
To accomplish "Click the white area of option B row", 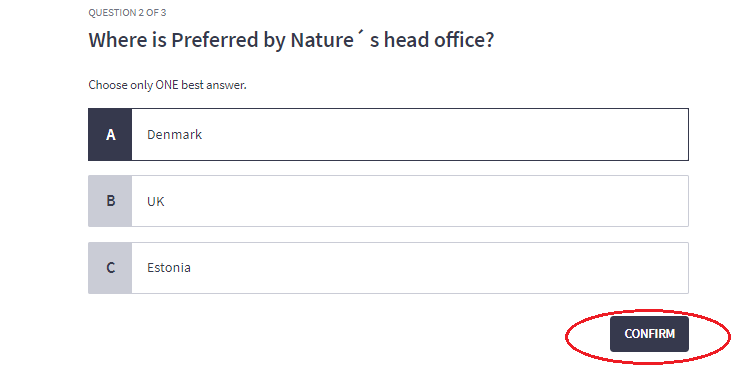I will coord(410,201).
